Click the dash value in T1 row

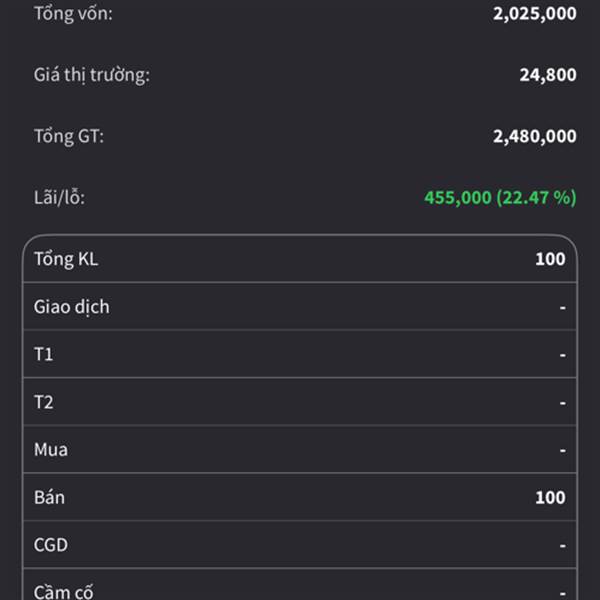pyautogui.click(x=562, y=355)
